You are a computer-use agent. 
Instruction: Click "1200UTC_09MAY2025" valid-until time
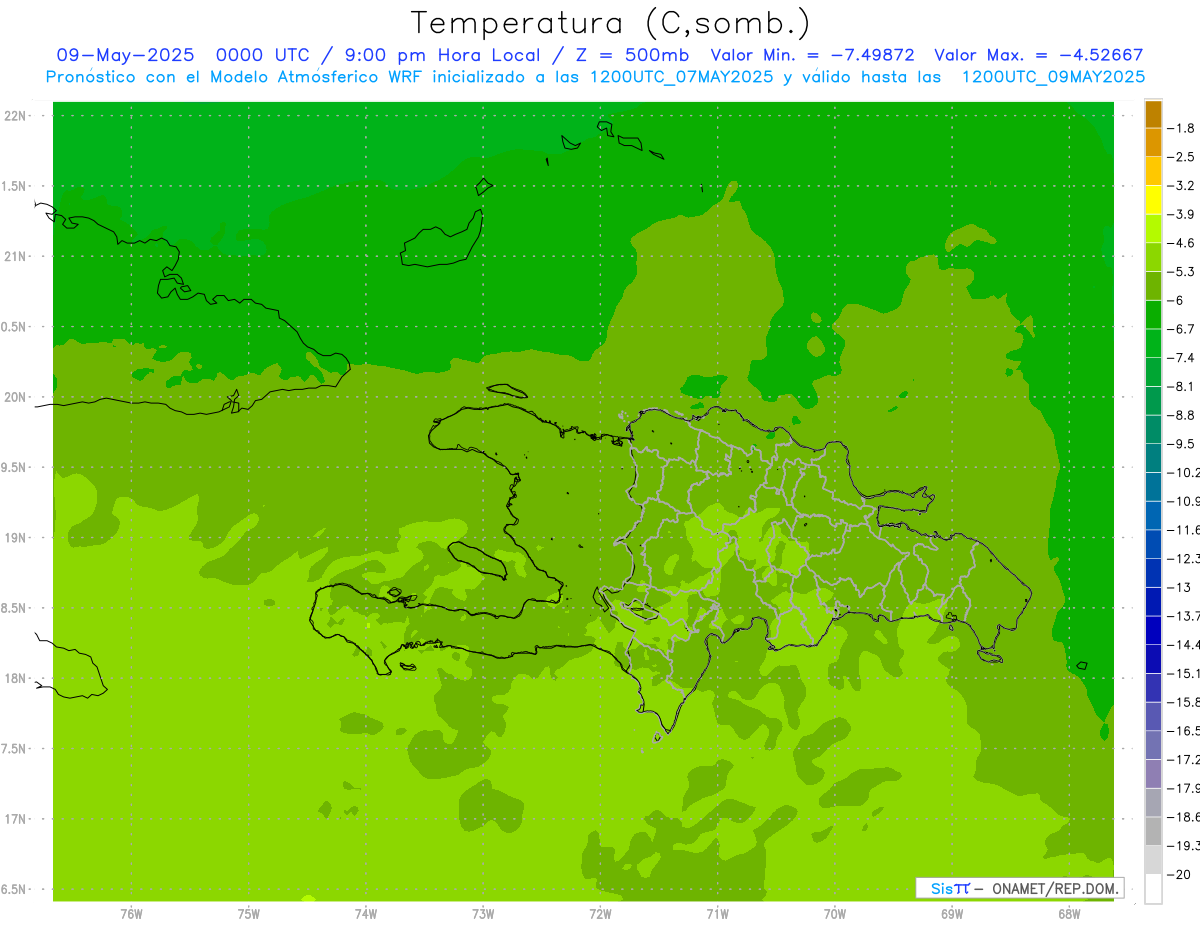[1053, 76]
